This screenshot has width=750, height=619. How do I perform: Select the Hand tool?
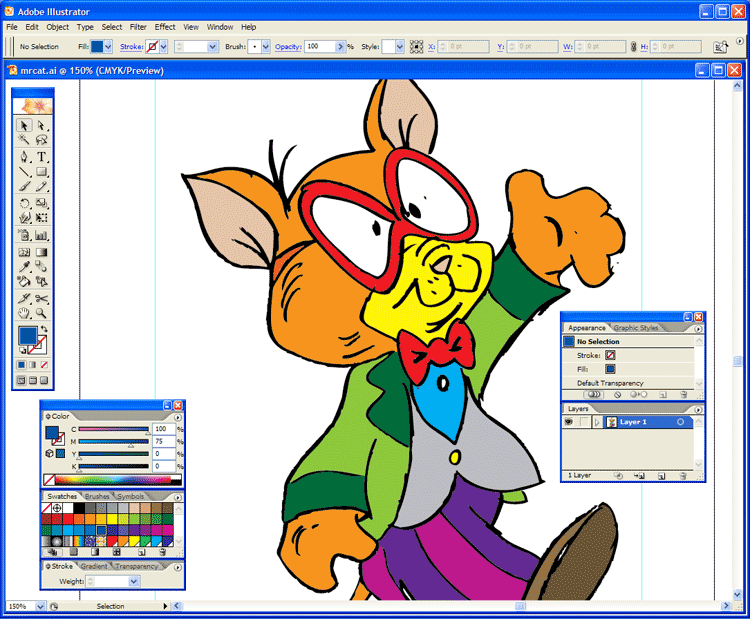[x=25, y=313]
